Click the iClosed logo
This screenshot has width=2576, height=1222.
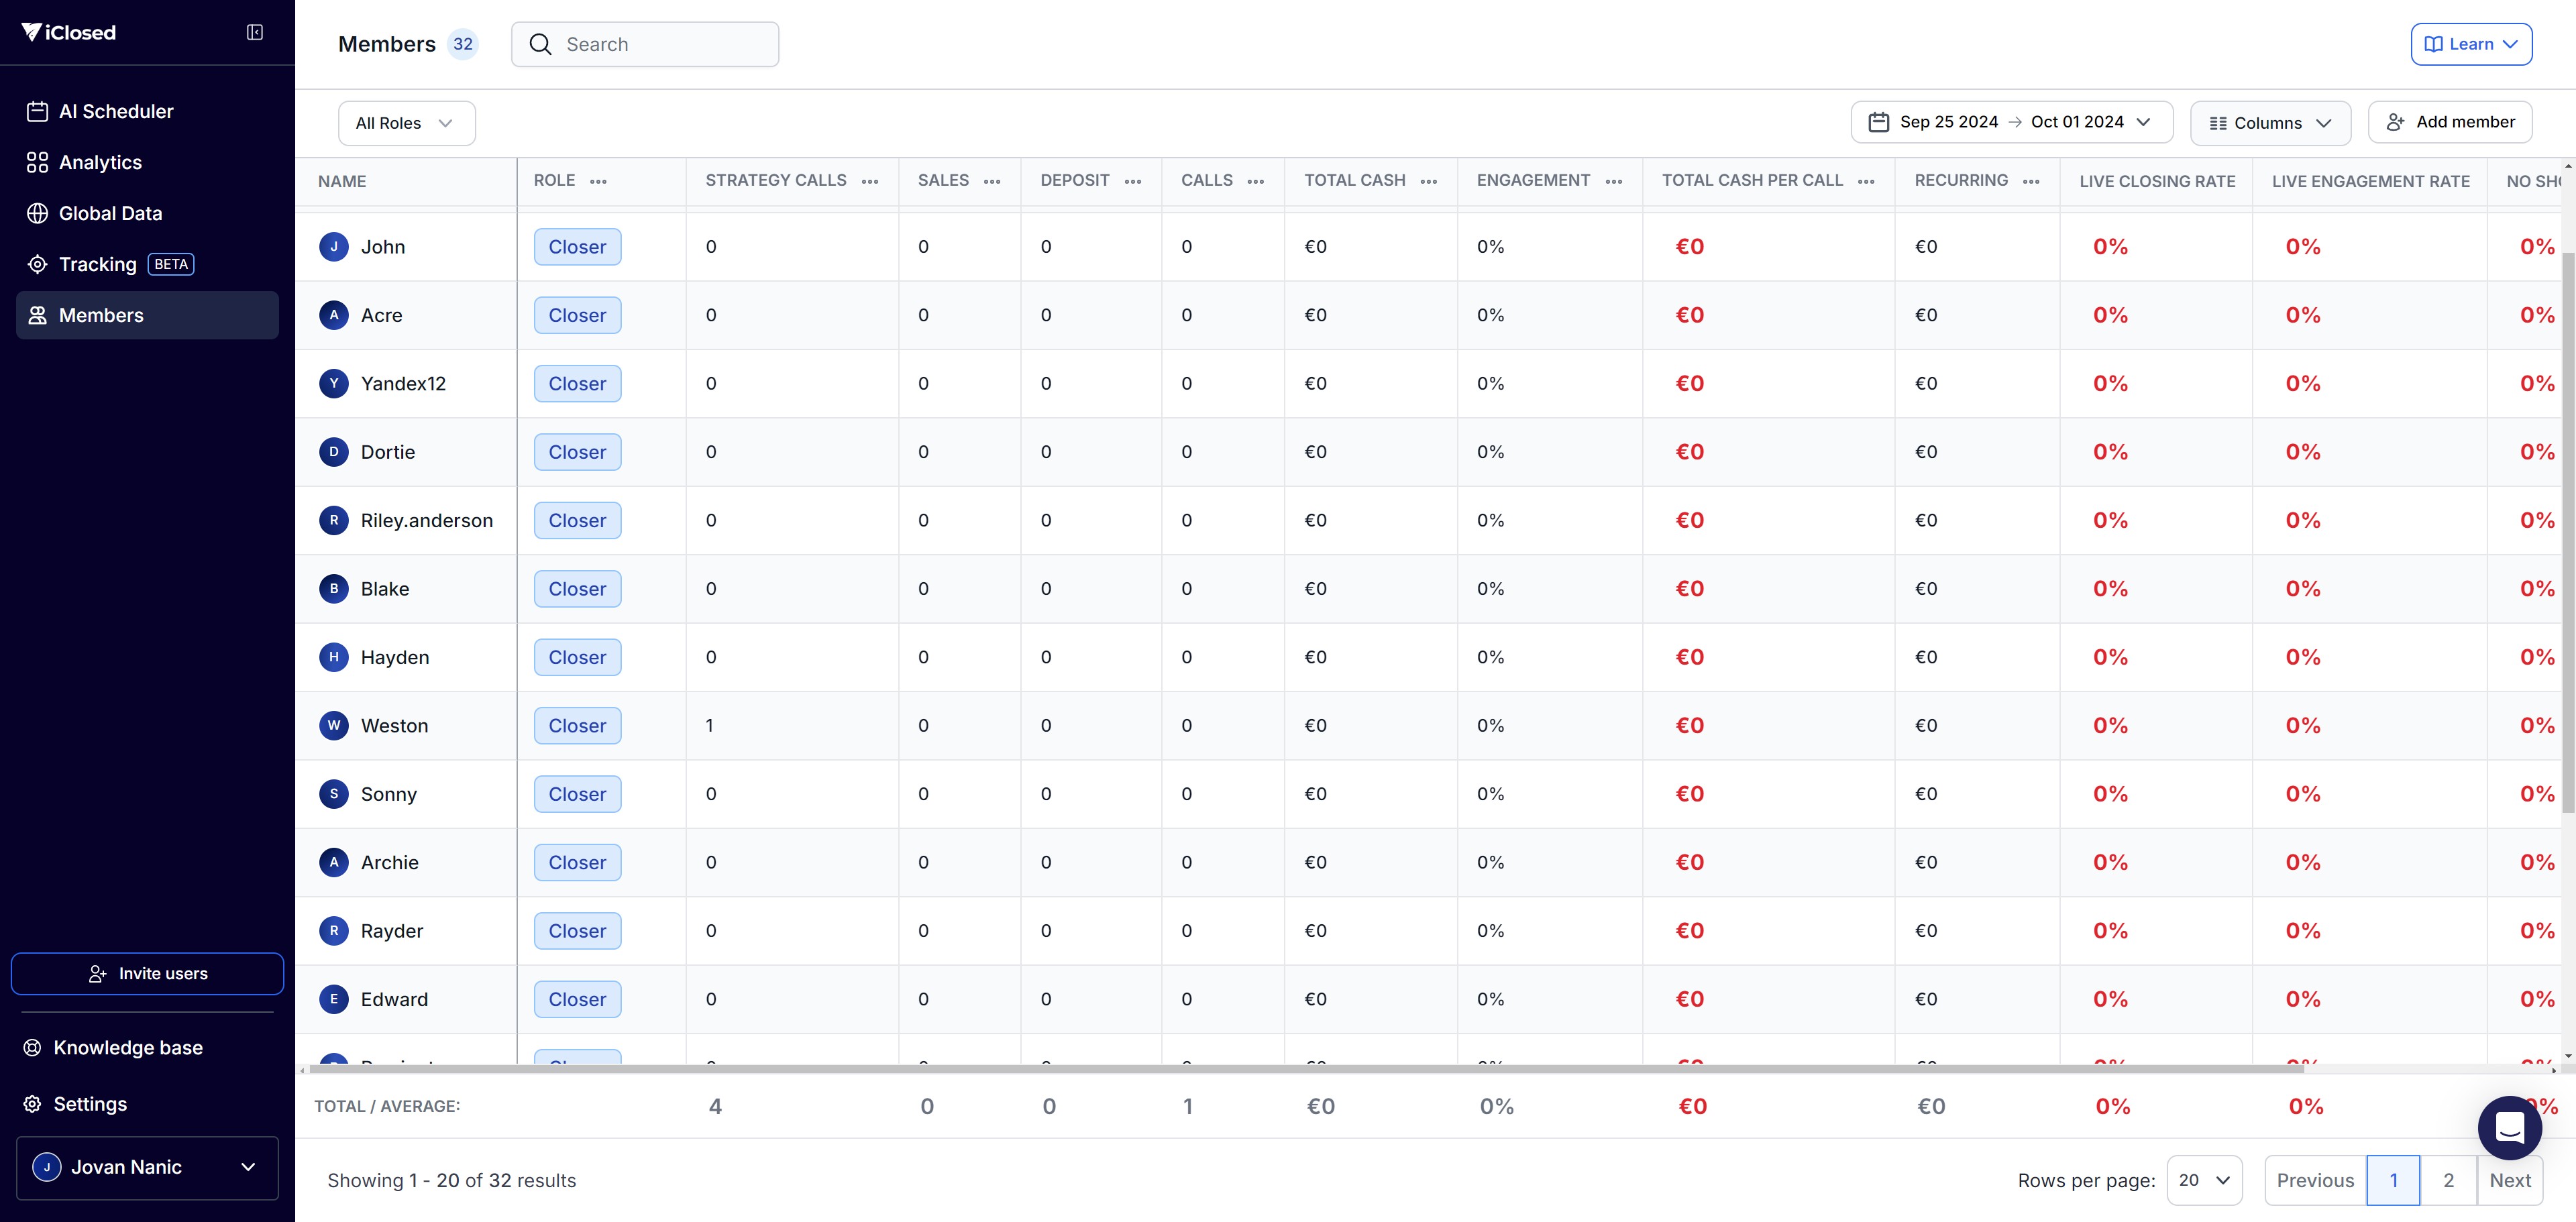click(69, 32)
